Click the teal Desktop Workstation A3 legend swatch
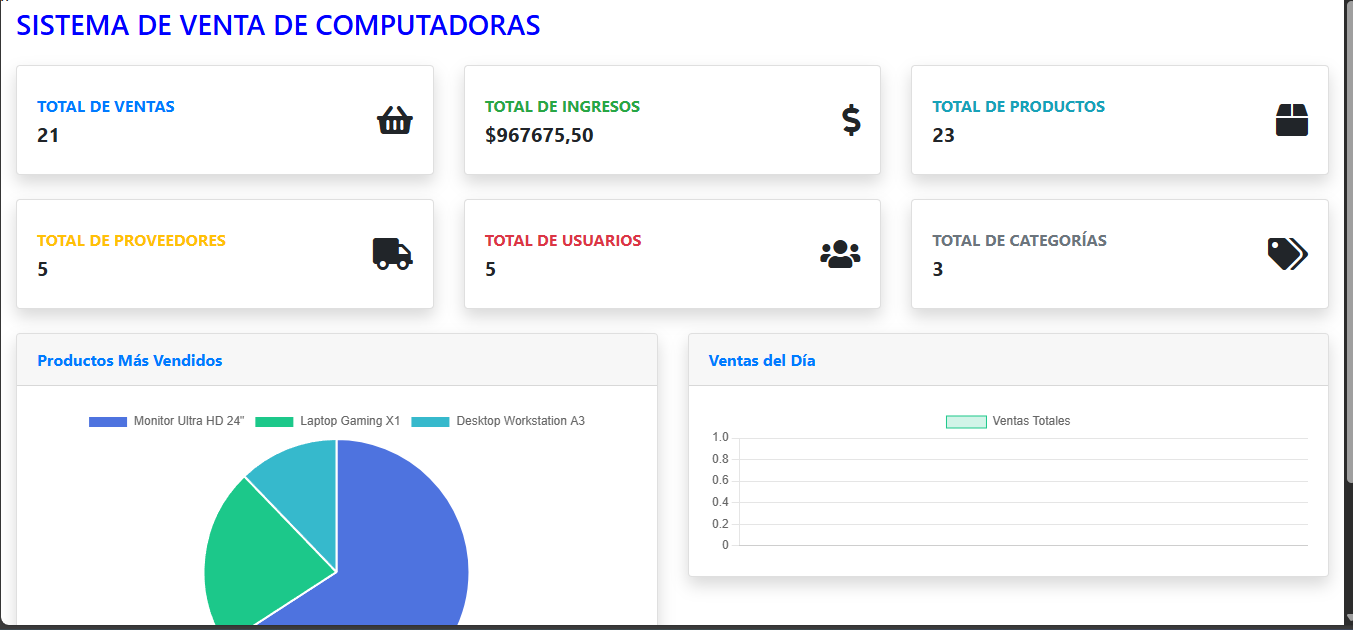 click(431, 421)
